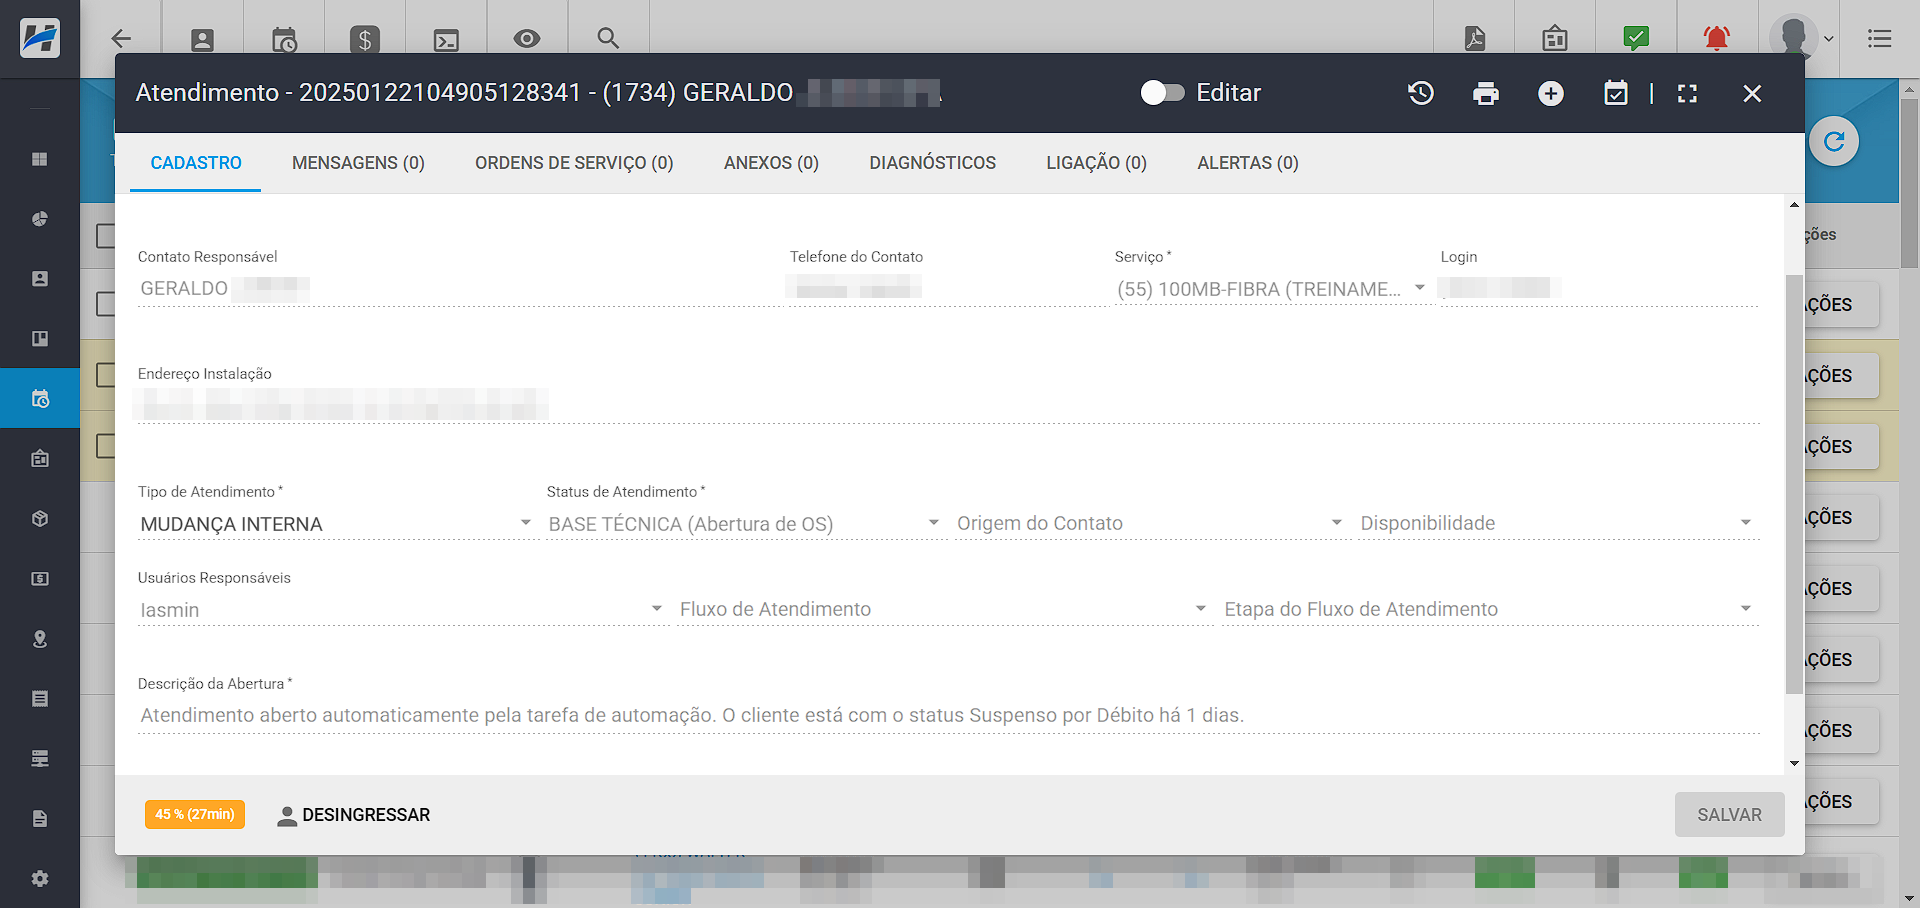Switch to the LIGAÇÃO (0) tab
1920x908 pixels.
(1096, 163)
